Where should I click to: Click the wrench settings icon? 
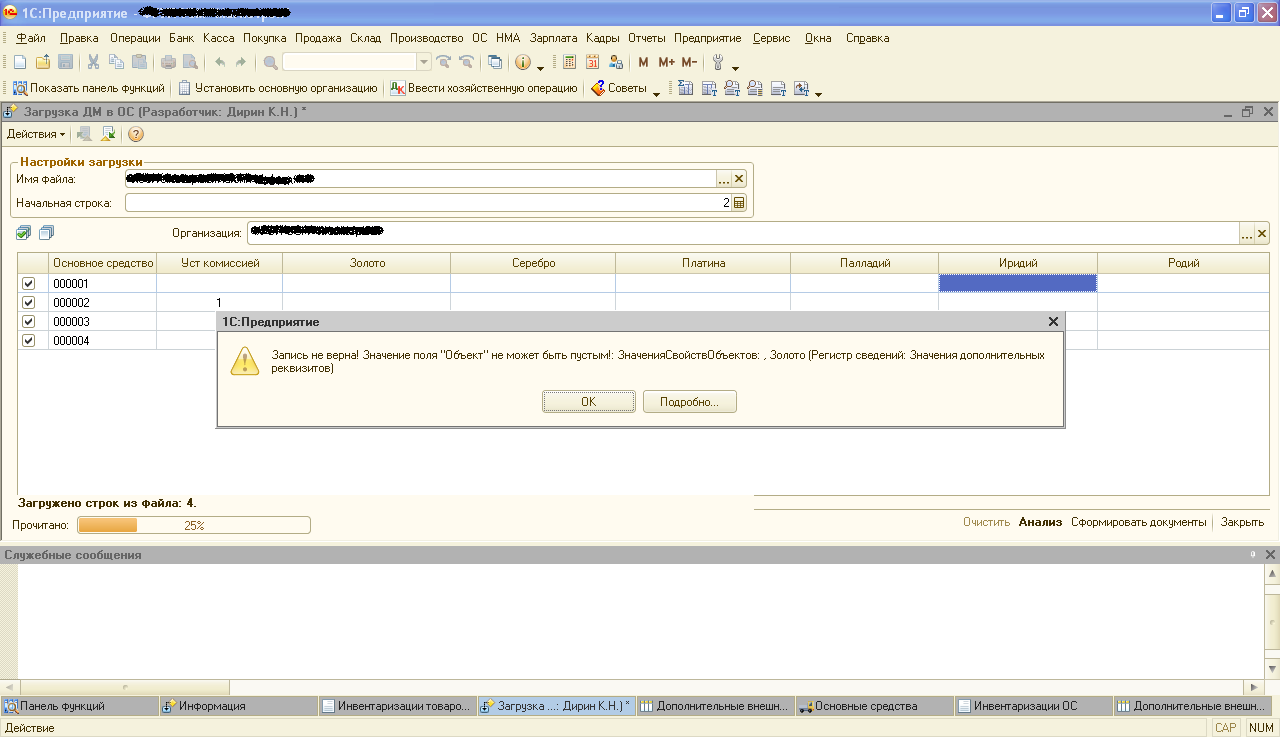718,62
